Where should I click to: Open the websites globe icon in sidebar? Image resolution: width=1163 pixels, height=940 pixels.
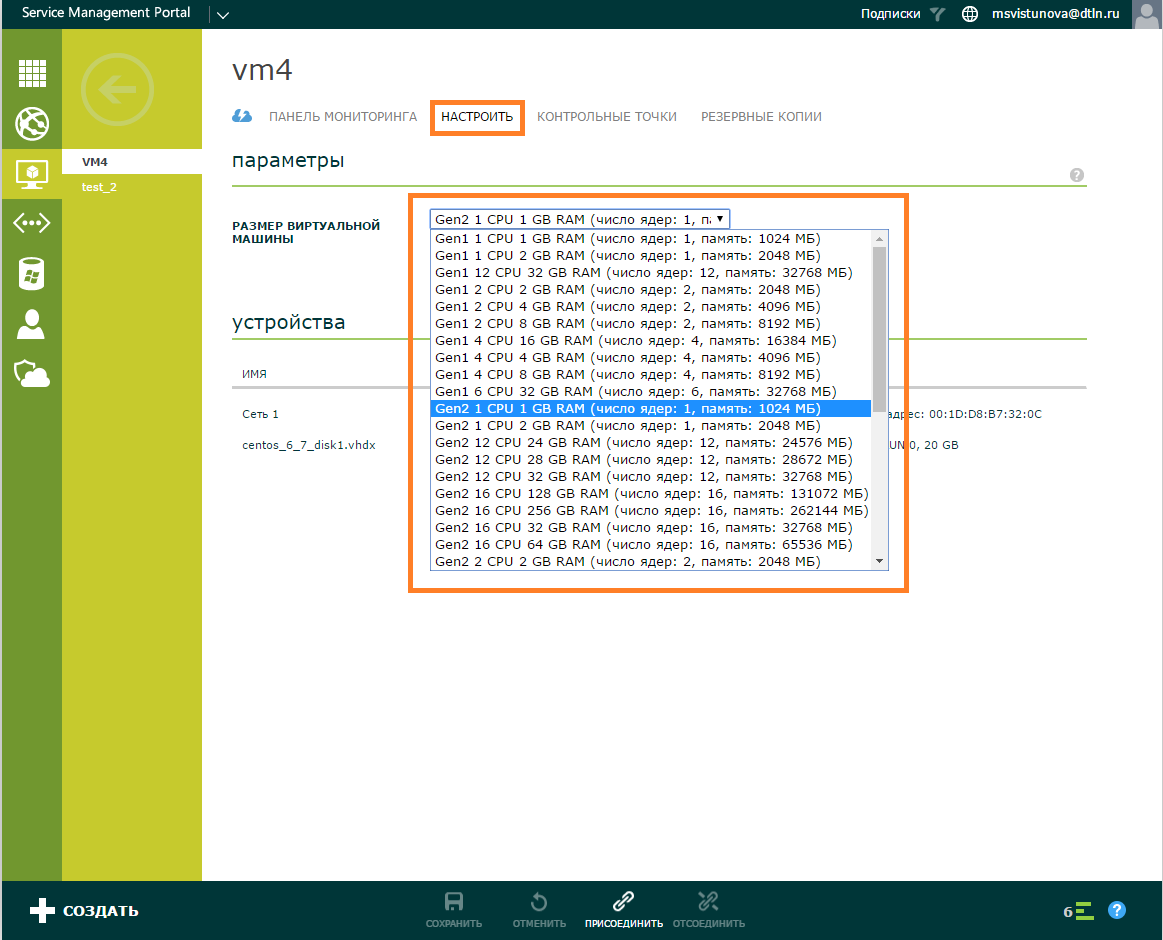[32, 125]
